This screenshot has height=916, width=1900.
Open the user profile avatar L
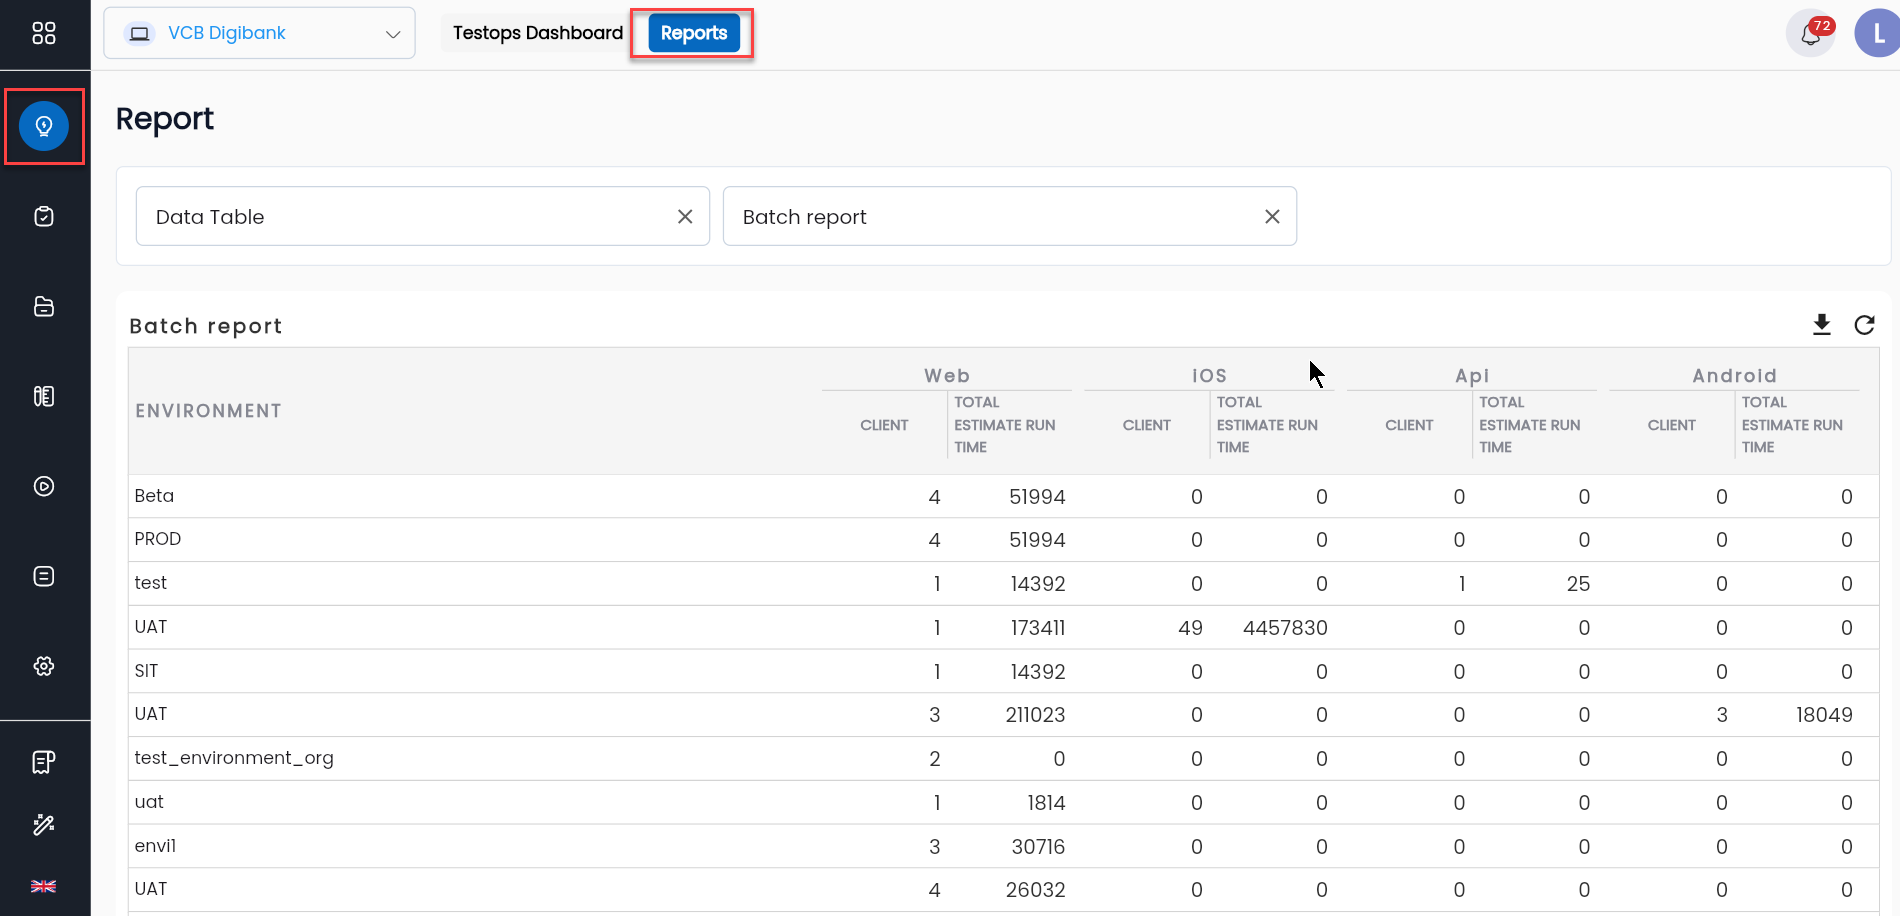pos(1877,33)
